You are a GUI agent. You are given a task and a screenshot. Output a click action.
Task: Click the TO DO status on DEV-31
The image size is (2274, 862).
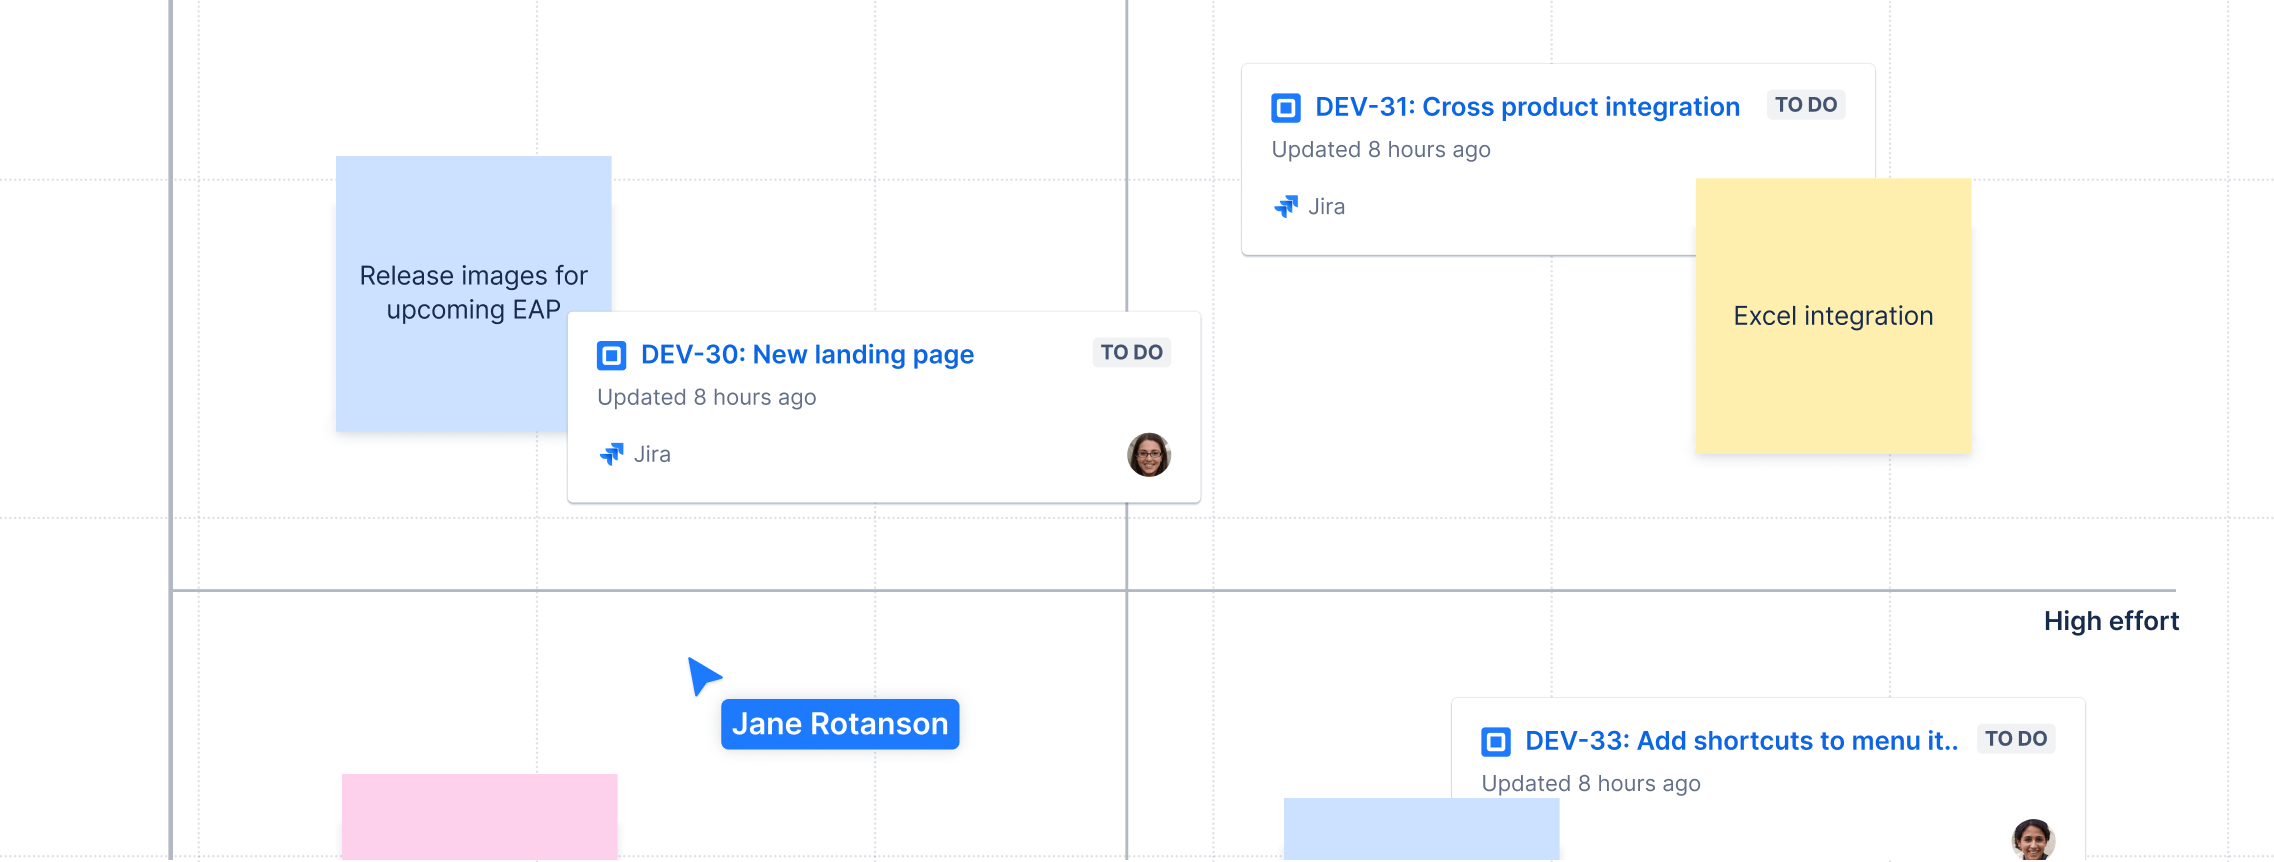[1805, 105]
